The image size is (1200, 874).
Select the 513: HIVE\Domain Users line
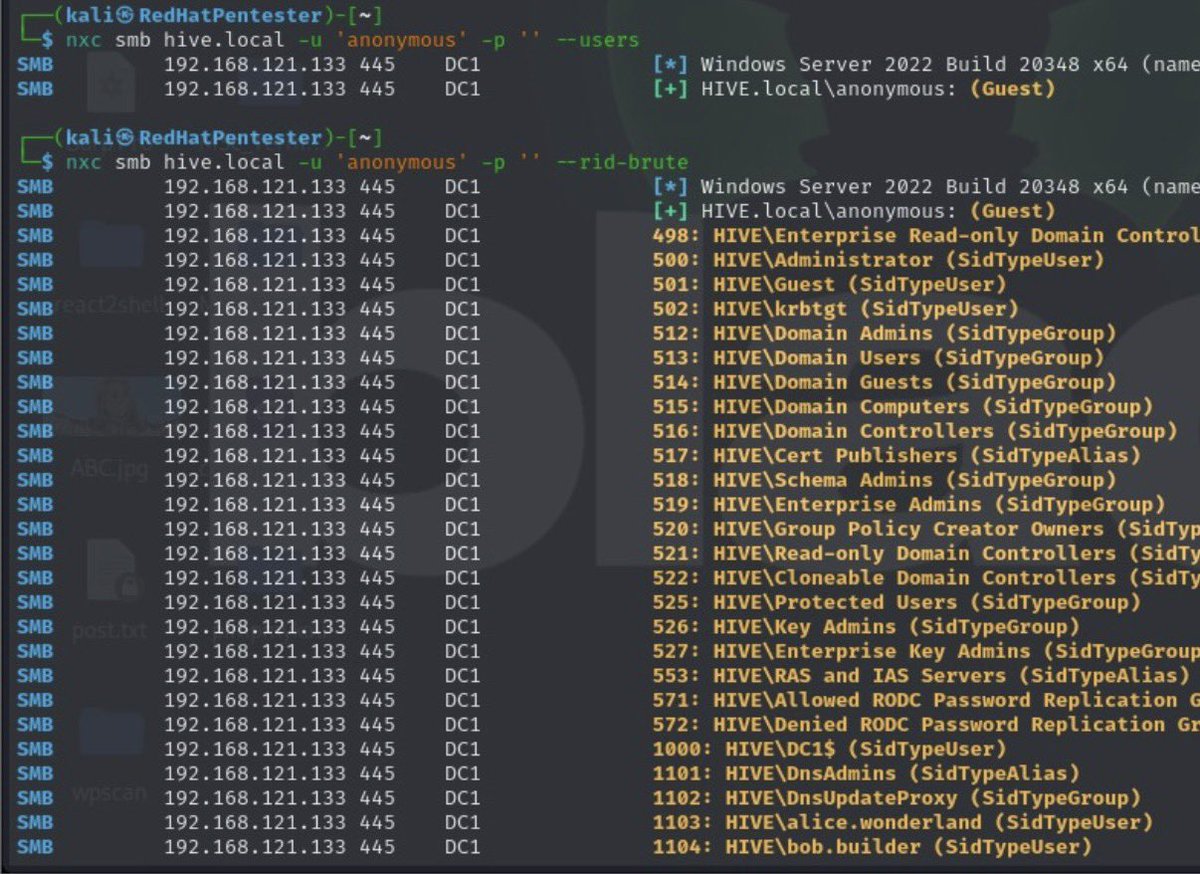[878, 358]
